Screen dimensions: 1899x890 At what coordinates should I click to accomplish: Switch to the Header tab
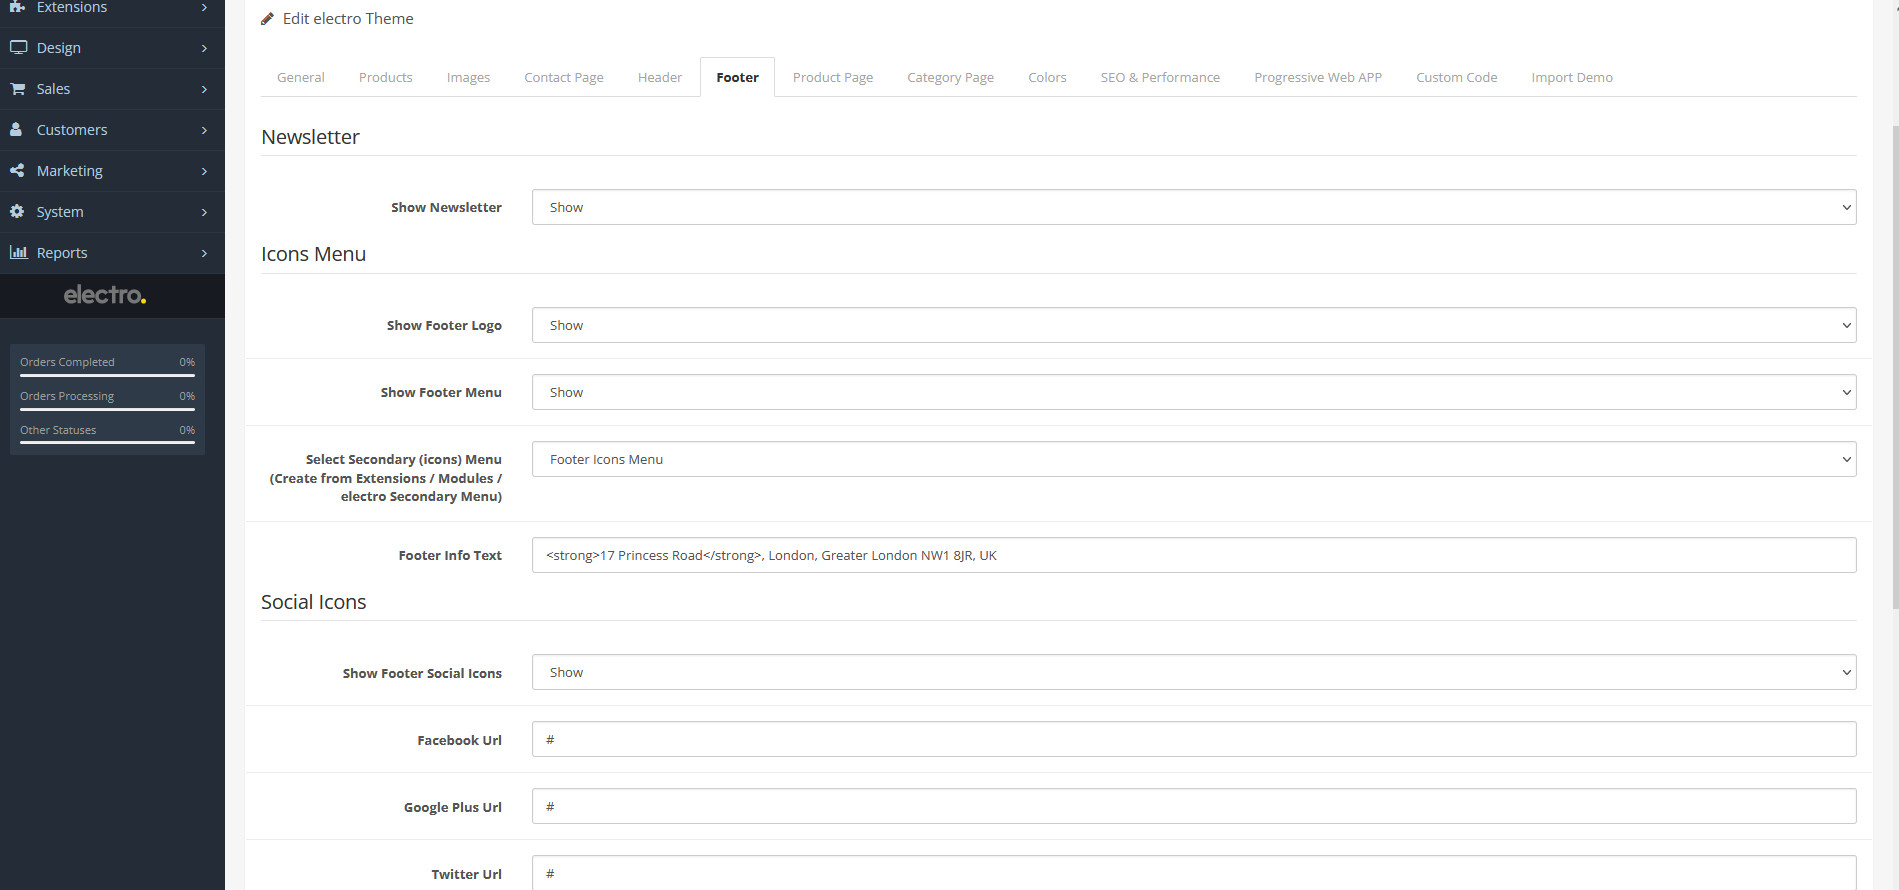point(660,77)
